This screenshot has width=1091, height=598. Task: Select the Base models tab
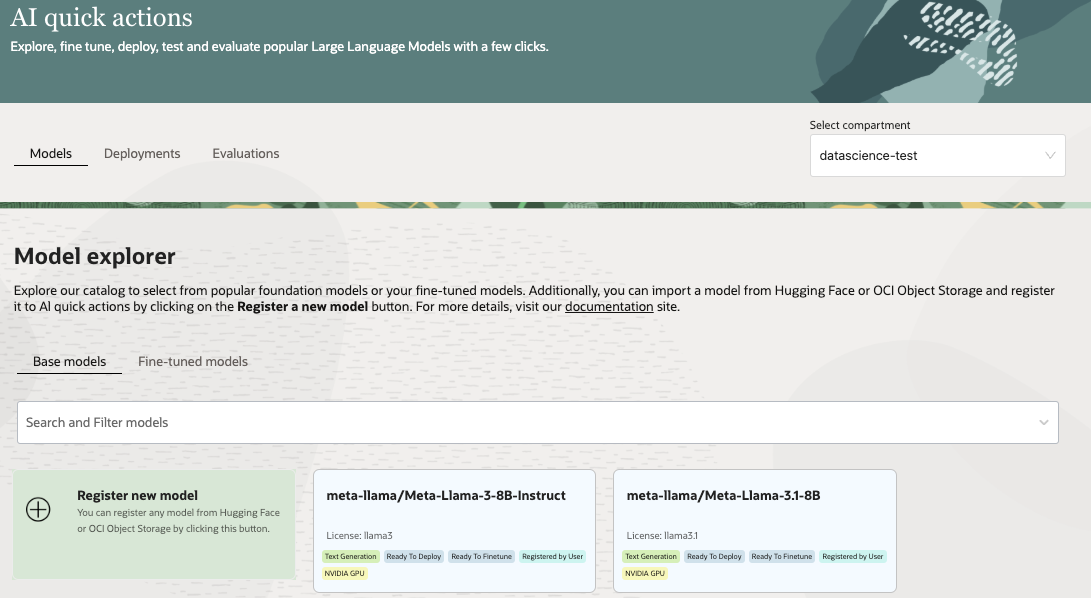pyautogui.click(x=70, y=361)
